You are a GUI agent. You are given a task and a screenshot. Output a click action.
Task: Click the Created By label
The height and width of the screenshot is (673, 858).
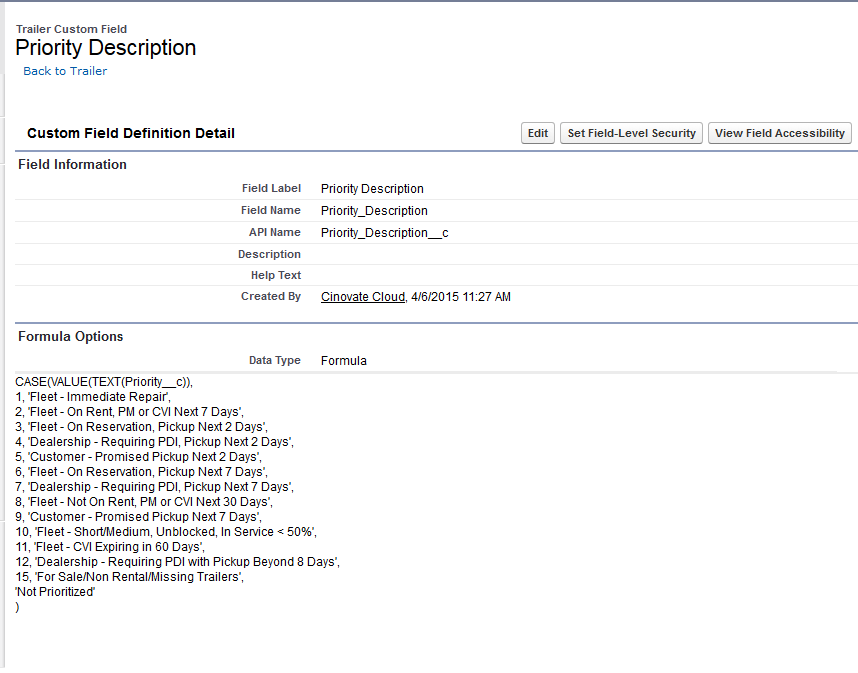tap(271, 296)
